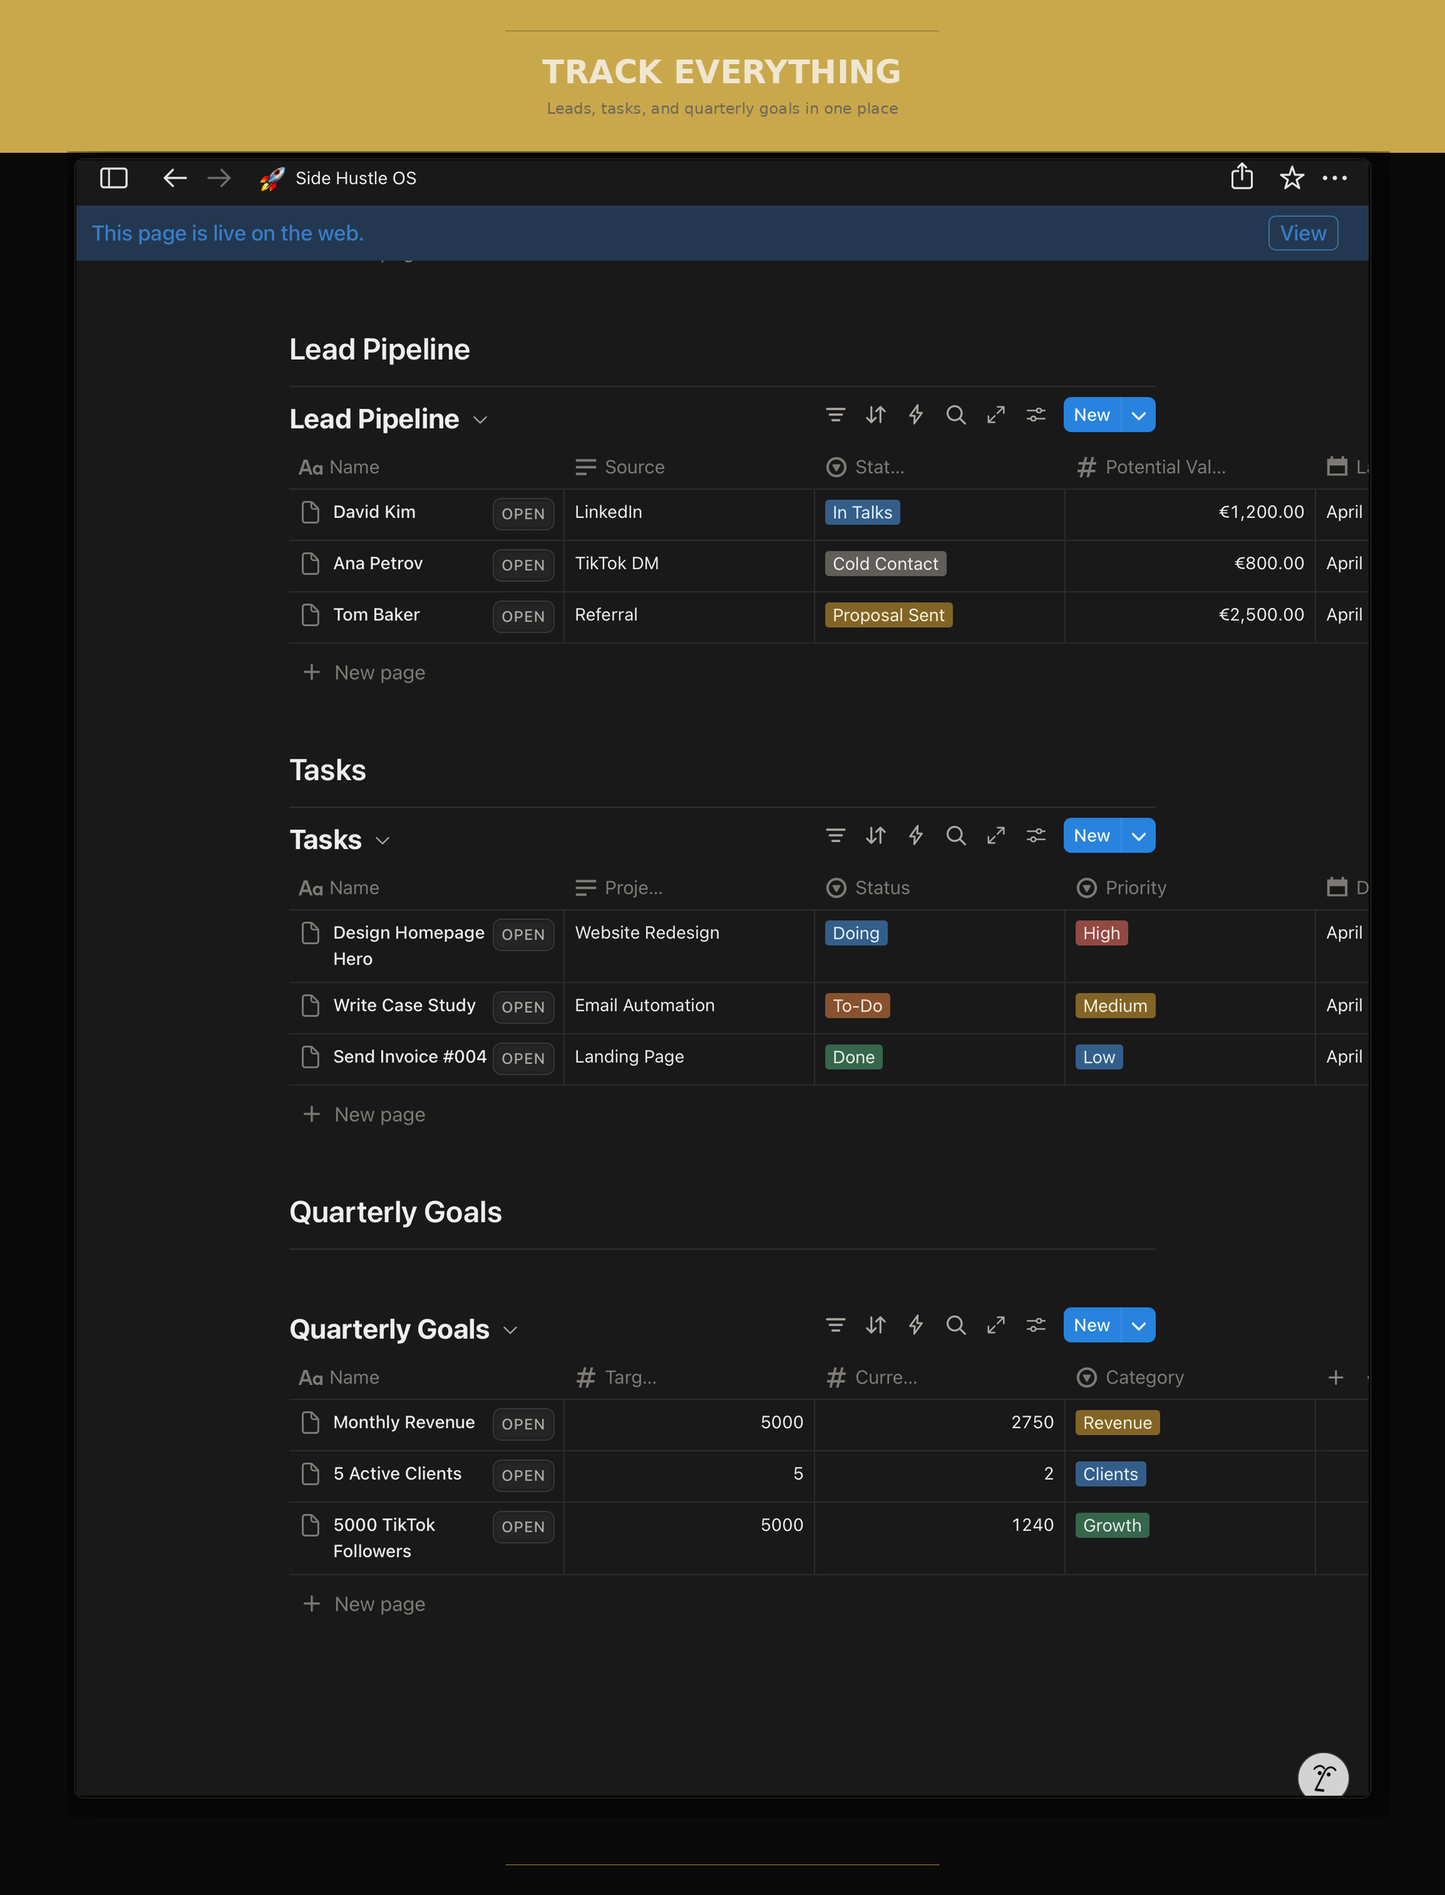Open the sort icon for Tasks database
The height and width of the screenshot is (1895, 1445).
point(876,836)
